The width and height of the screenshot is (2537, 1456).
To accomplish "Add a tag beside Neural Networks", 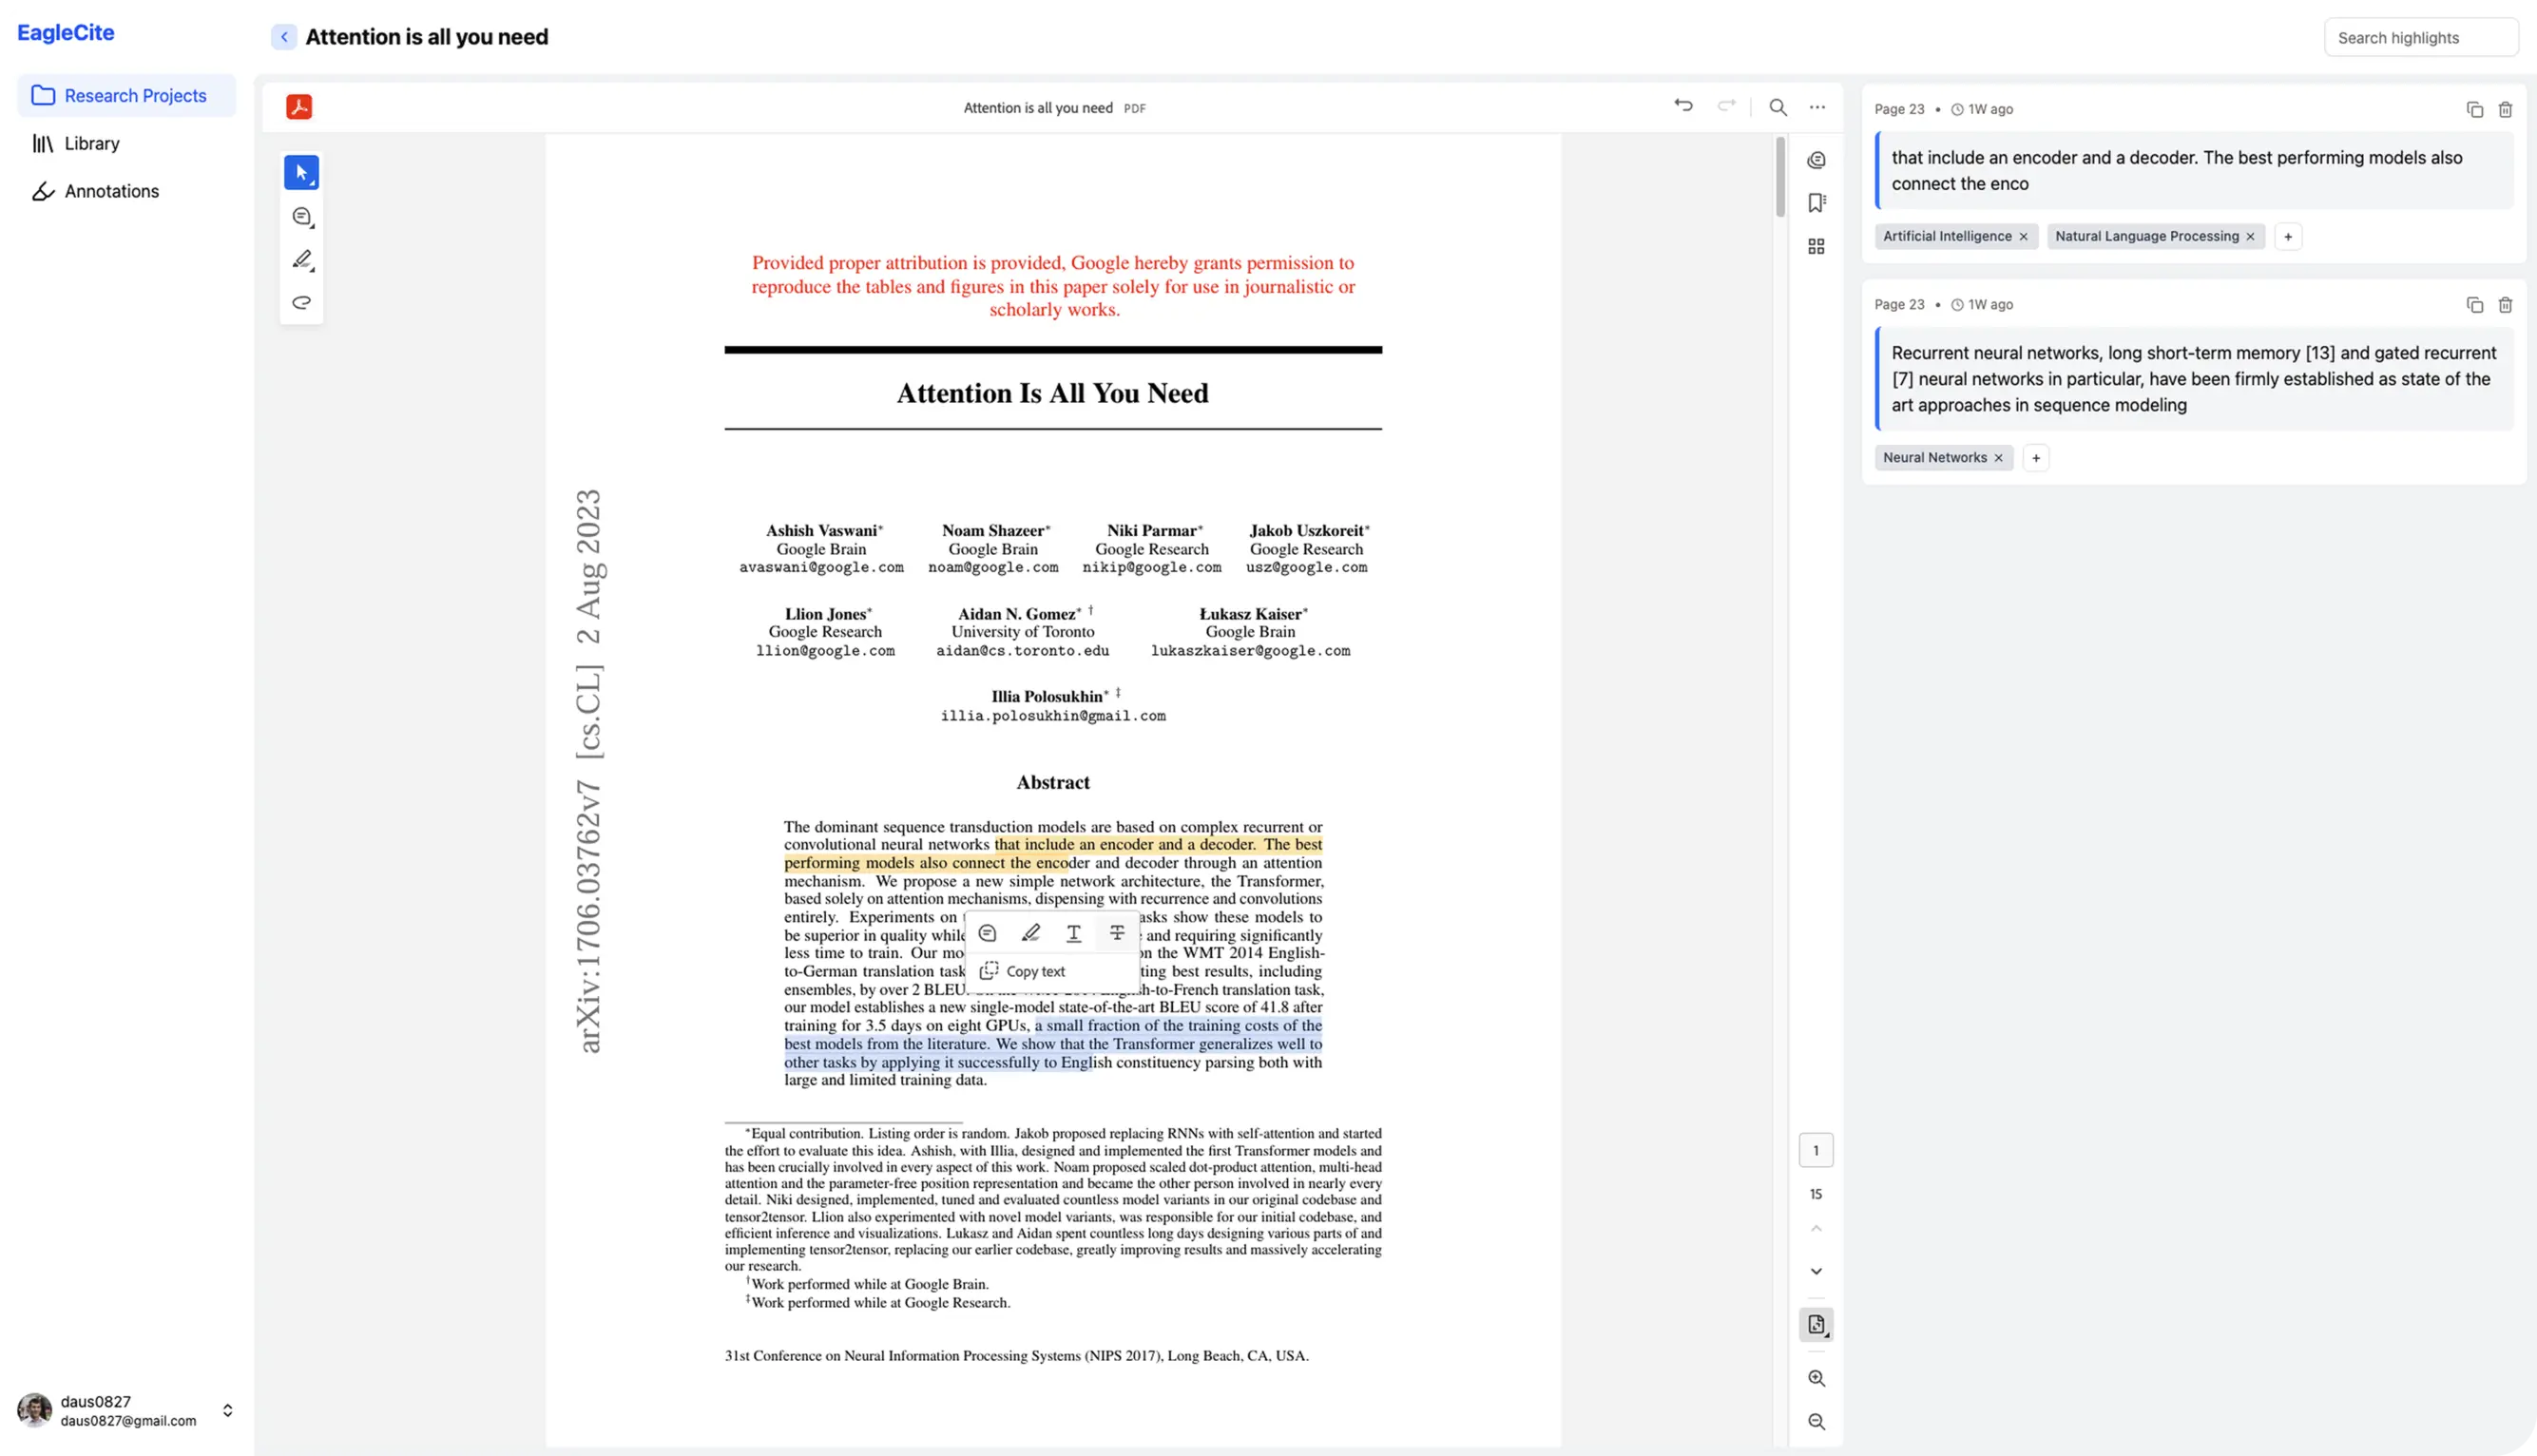I will point(2035,458).
